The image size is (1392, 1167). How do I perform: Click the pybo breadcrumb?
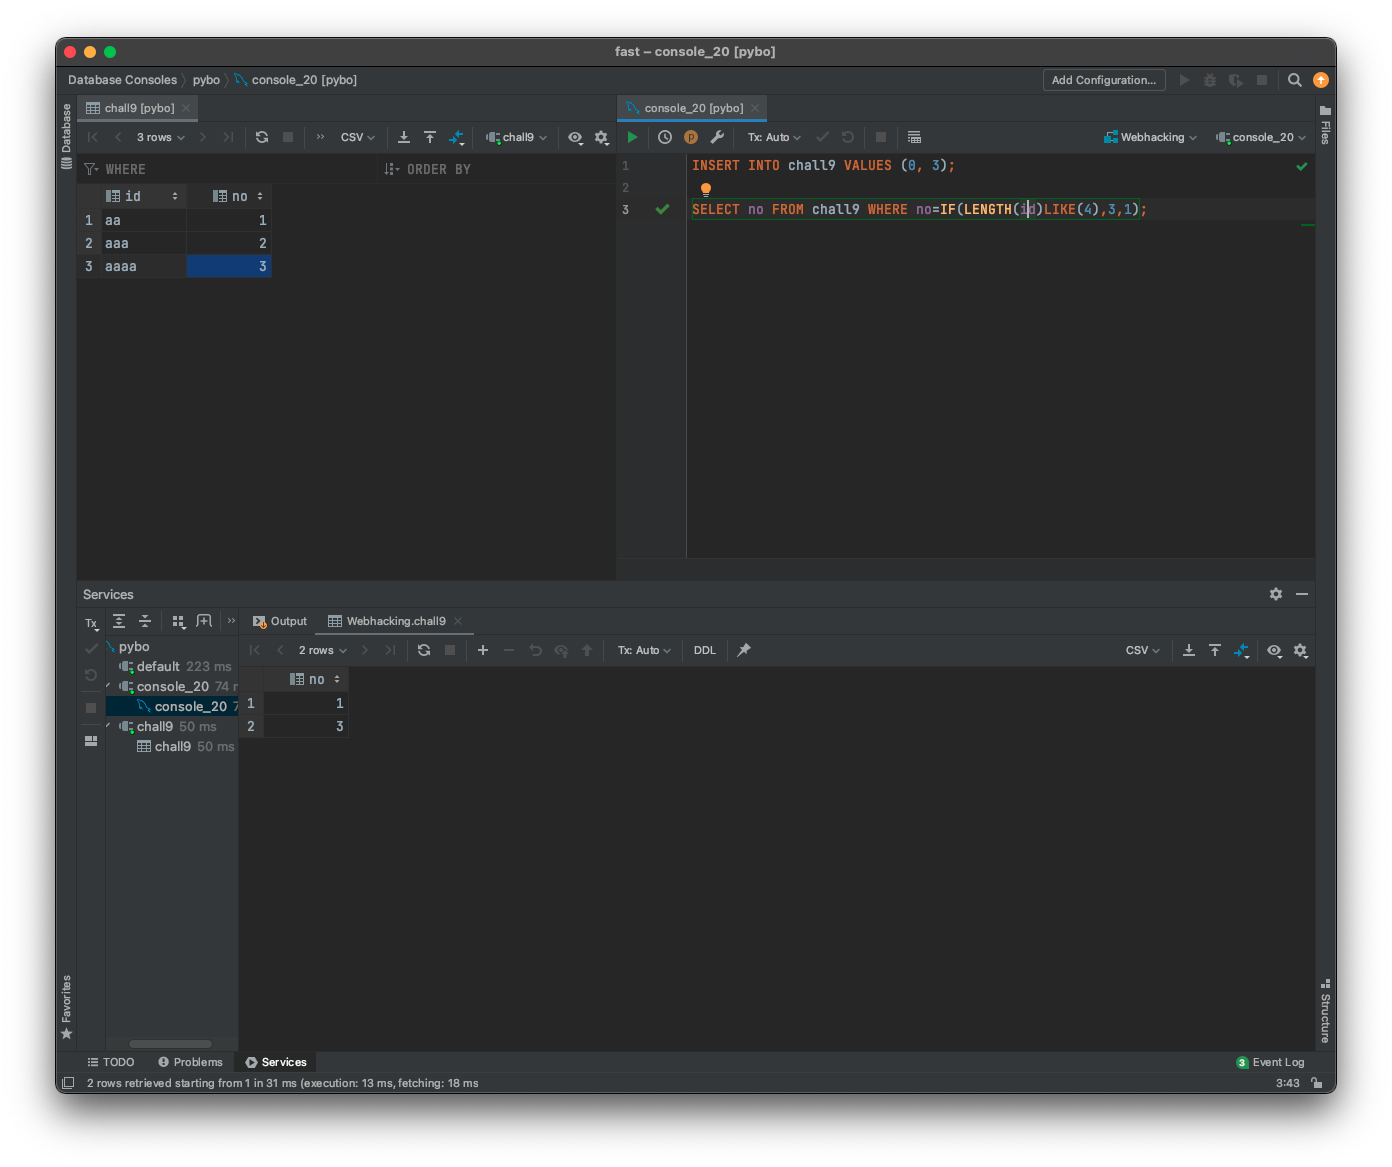pos(206,80)
